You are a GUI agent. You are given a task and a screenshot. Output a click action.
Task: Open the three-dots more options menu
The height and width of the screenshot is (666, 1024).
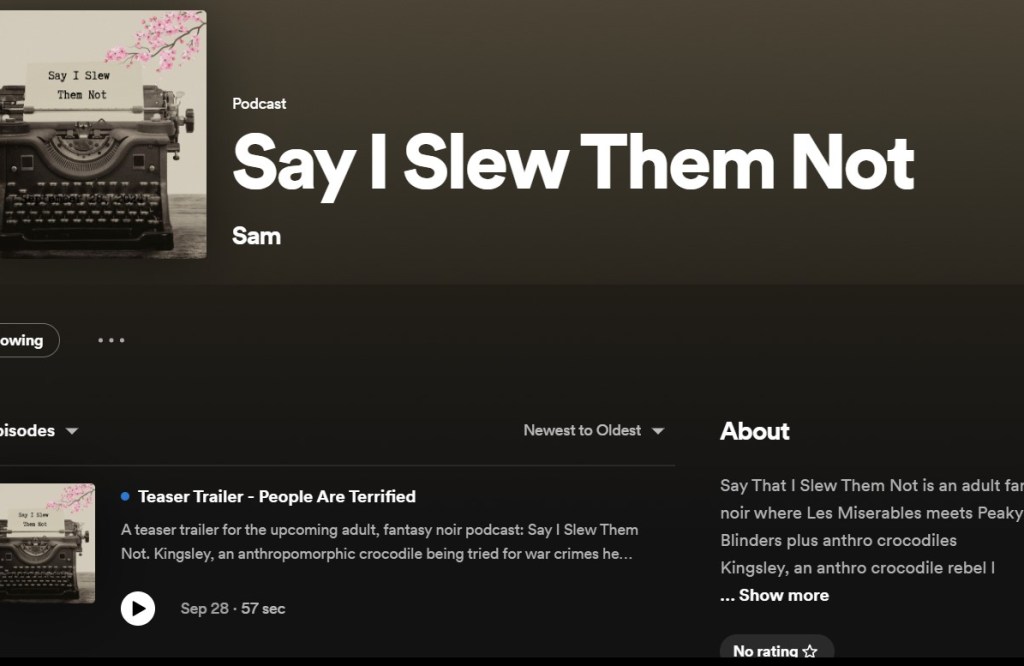pyautogui.click(x=111, y=340)
